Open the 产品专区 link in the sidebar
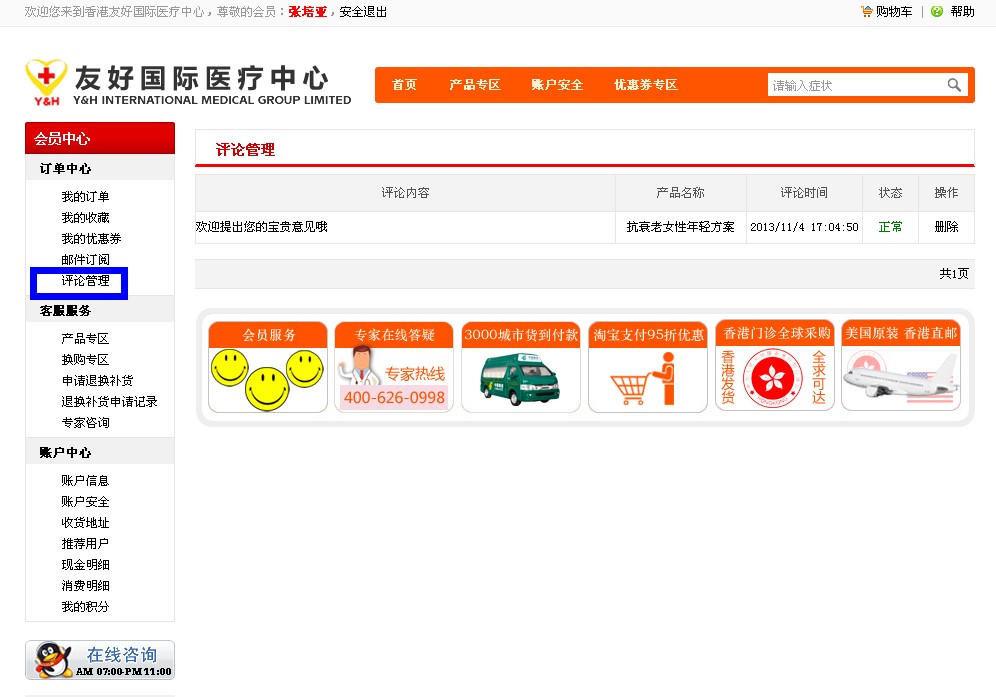This screenshot has width=996, height=697. (85, 338)
